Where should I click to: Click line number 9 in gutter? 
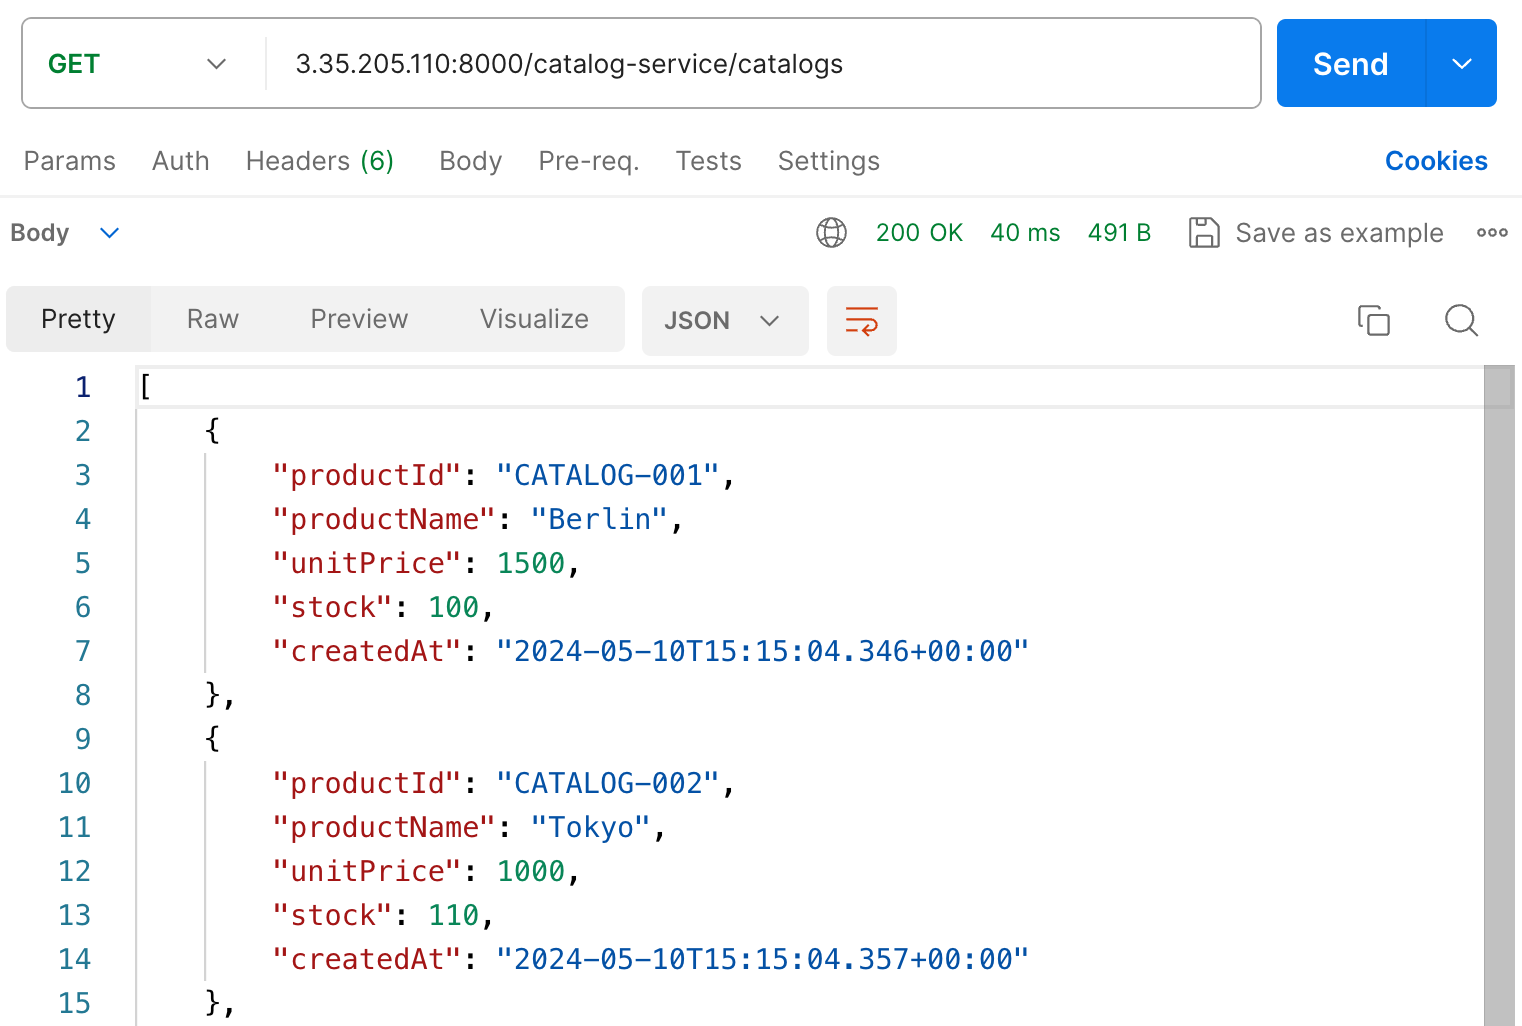[x=83, y=739]
